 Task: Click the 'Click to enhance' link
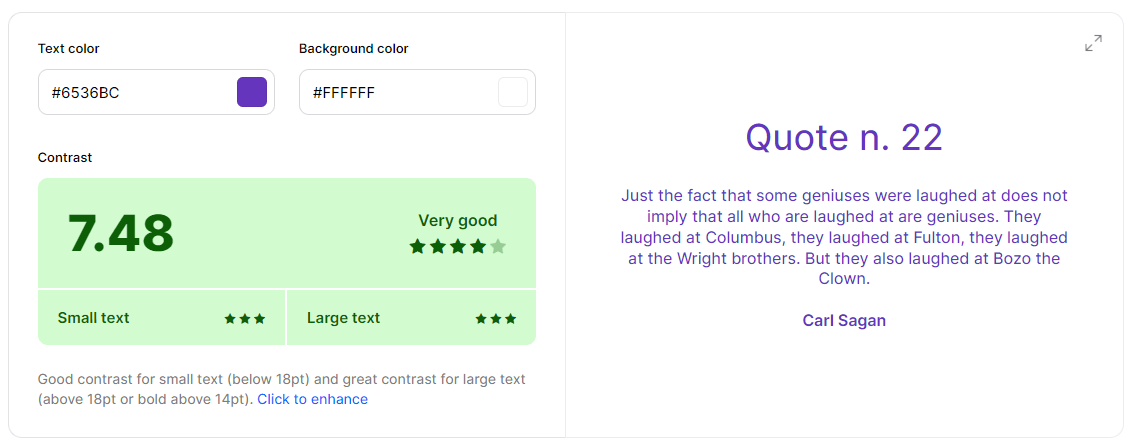(312, 399)
